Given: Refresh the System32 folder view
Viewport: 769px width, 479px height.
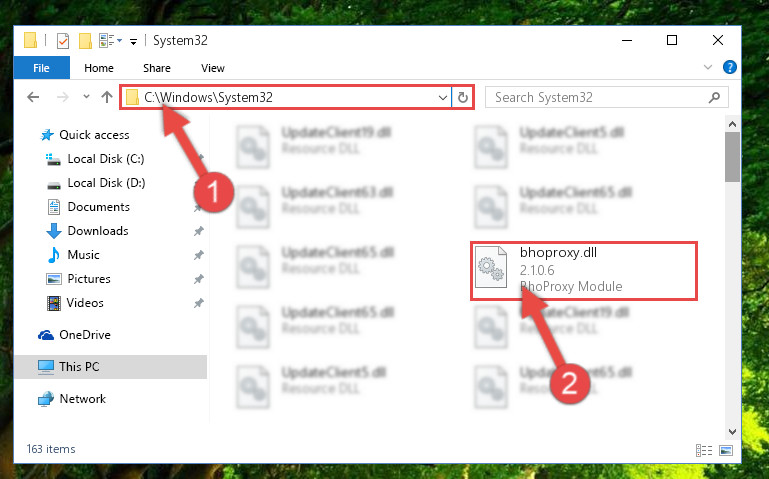Looking at the screenshot, I should (462, 97).
